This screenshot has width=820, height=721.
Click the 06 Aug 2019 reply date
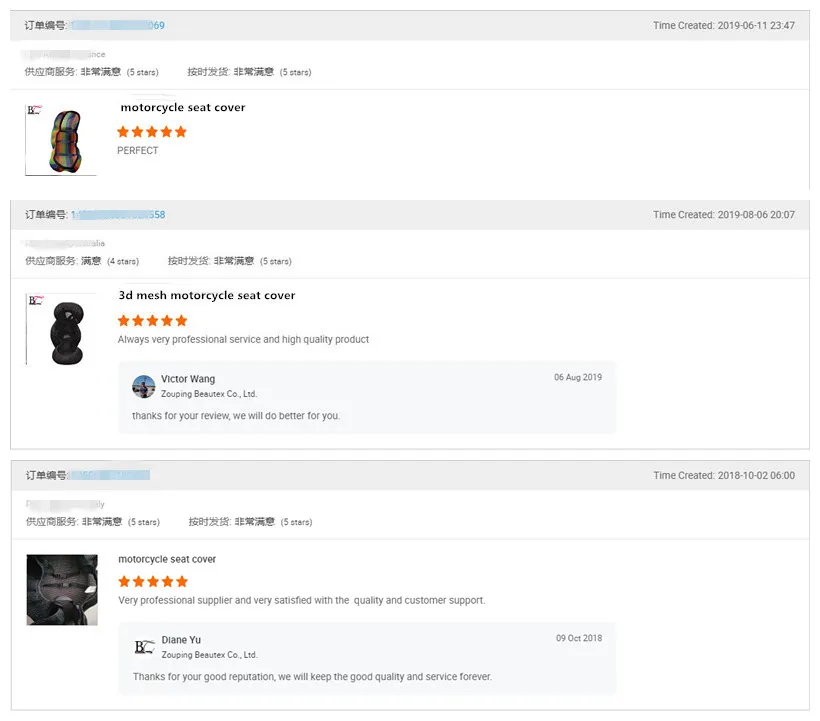[x=578, y=377]
